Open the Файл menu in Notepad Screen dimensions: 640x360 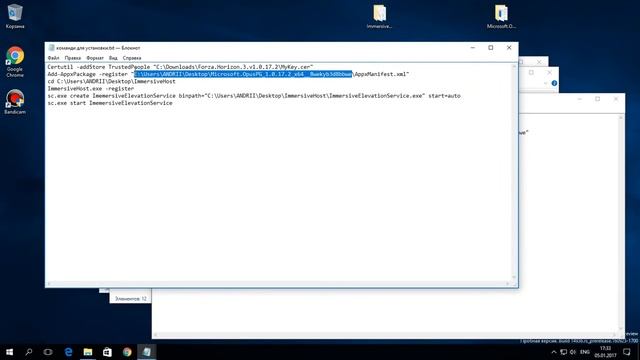[53, 58]
